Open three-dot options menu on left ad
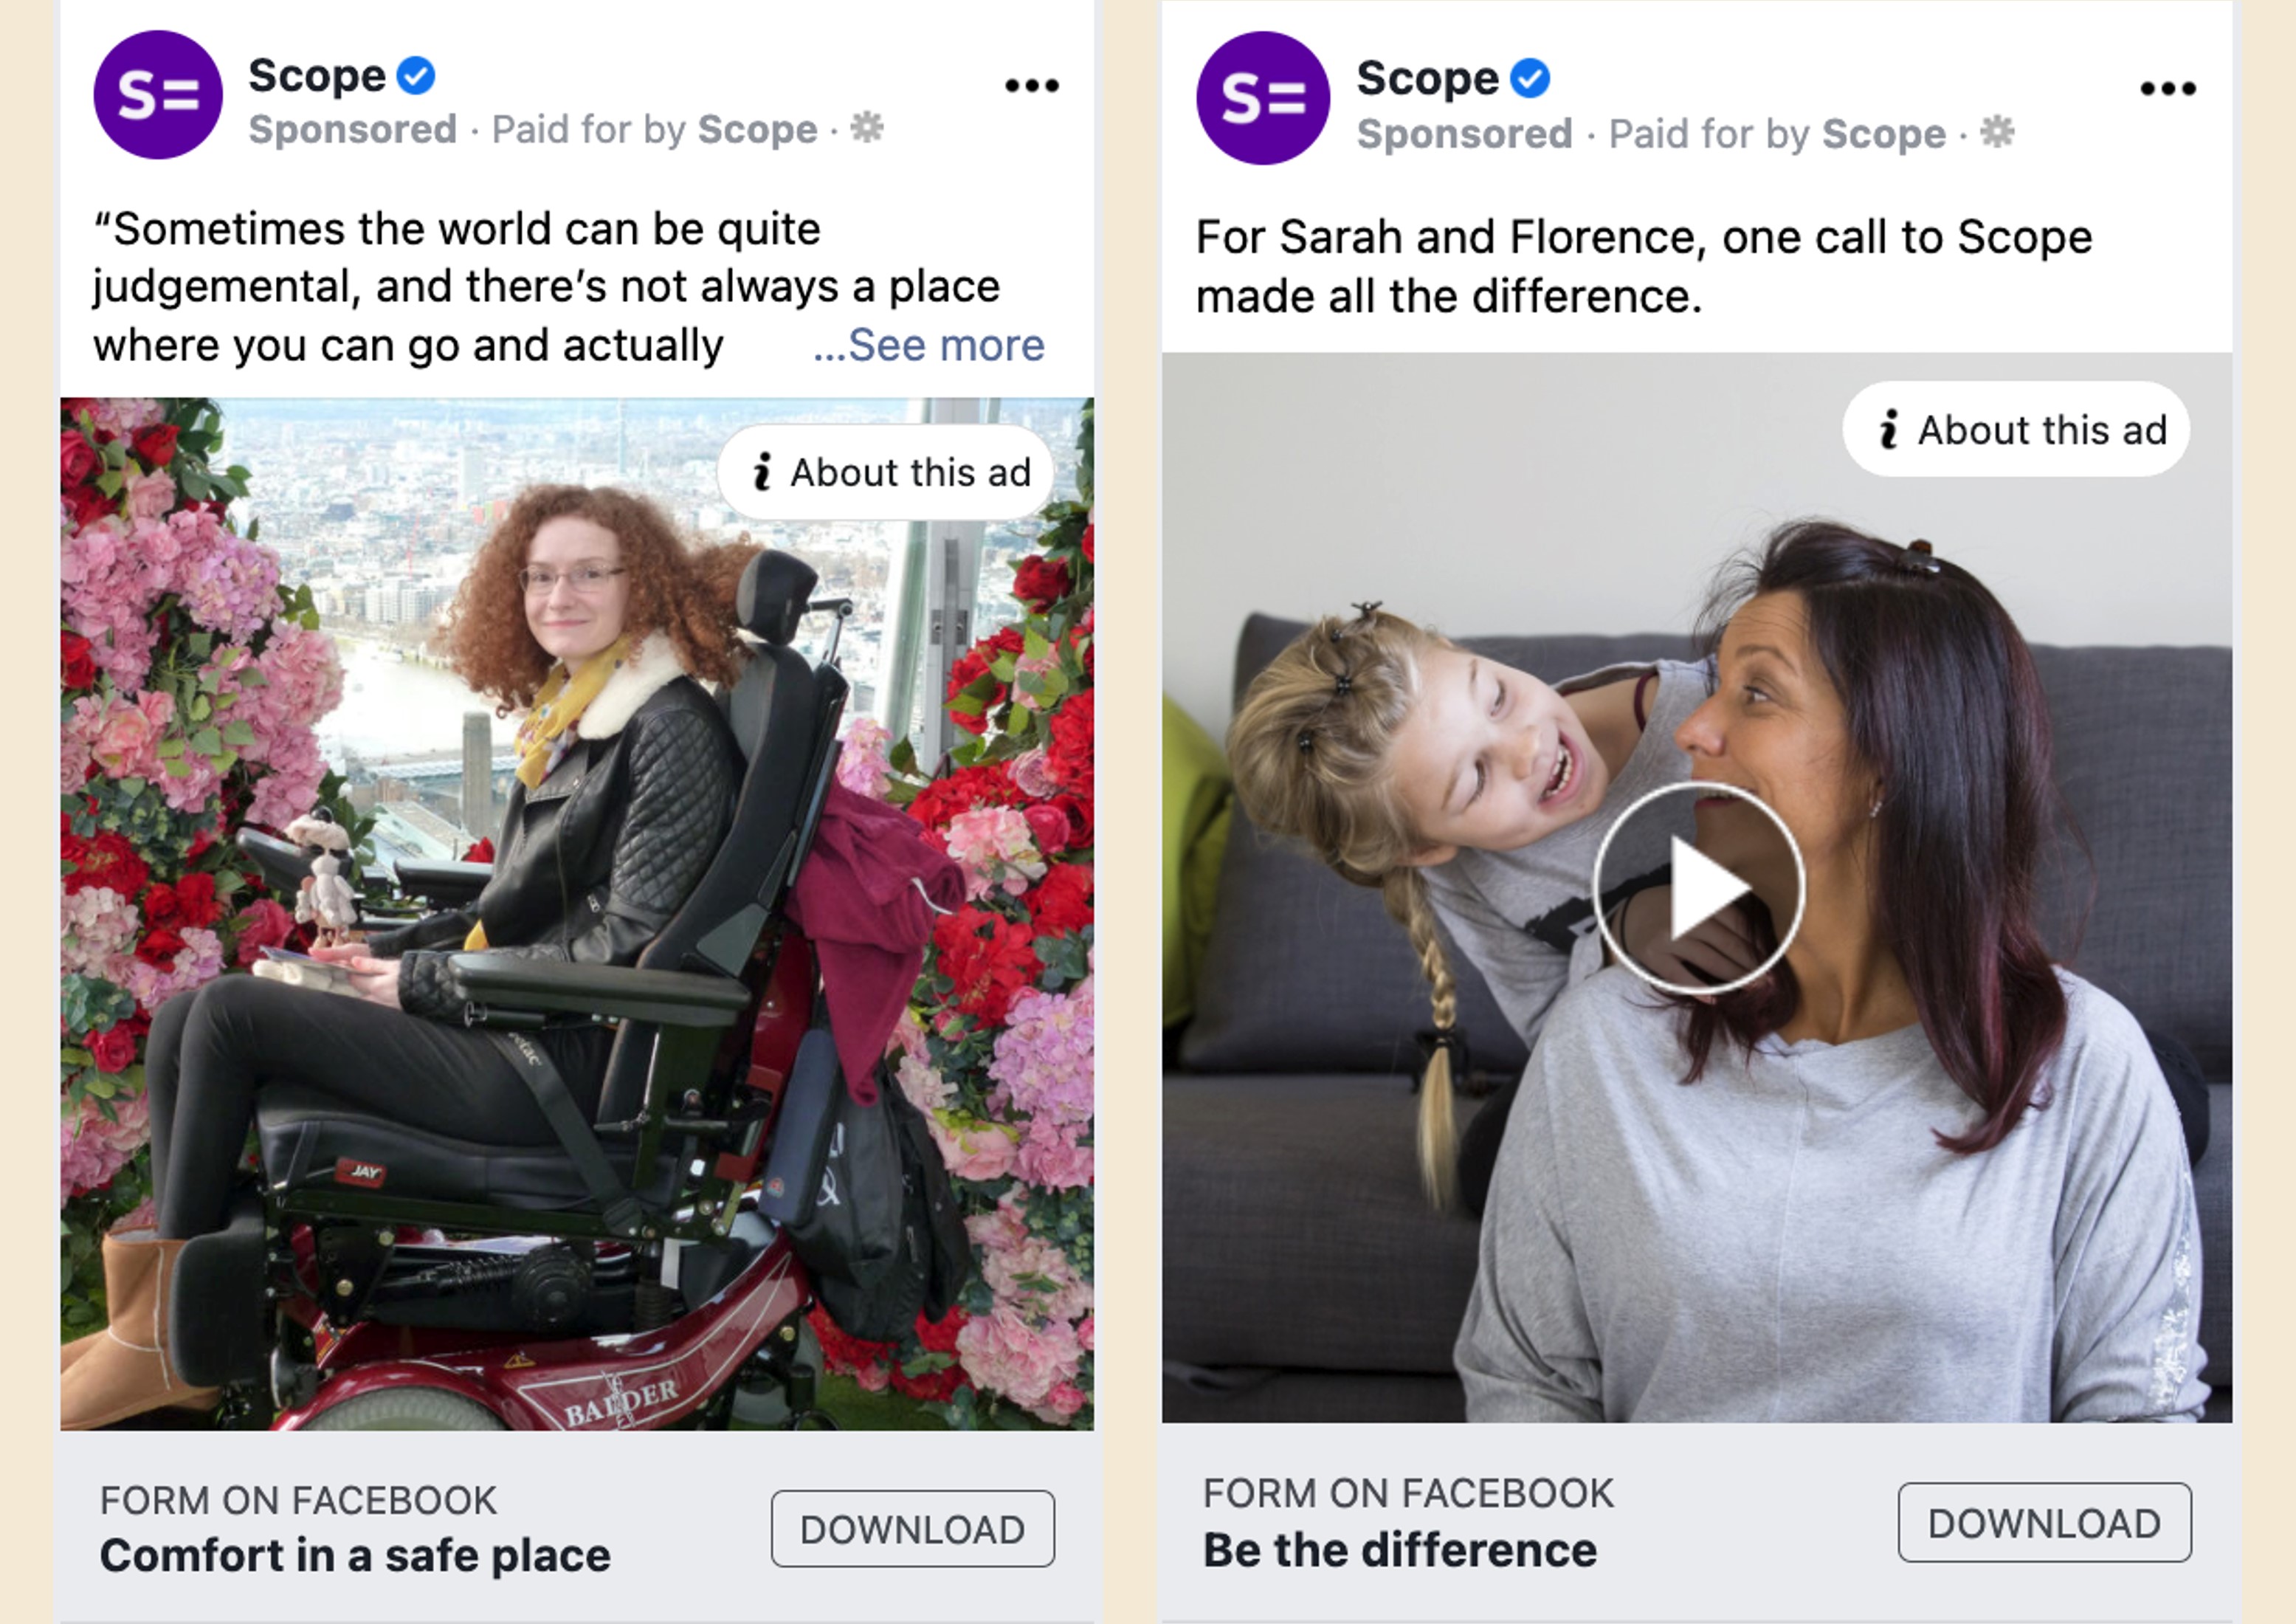Screen dimensions: 2296x1624 tap(1032, 86)
